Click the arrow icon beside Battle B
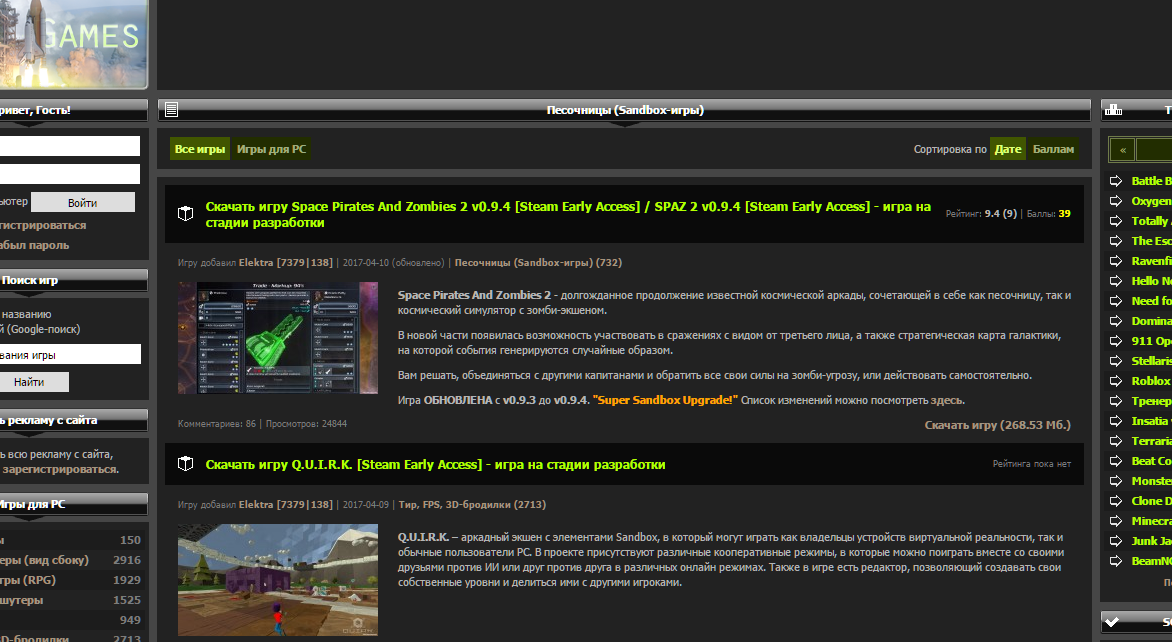 click(1116, 181)
